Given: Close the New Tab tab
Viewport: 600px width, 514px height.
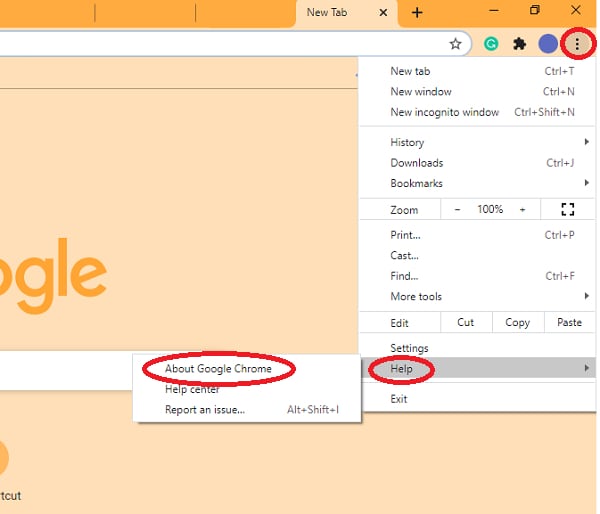Looking at the screenshot, I should point(383,13).
